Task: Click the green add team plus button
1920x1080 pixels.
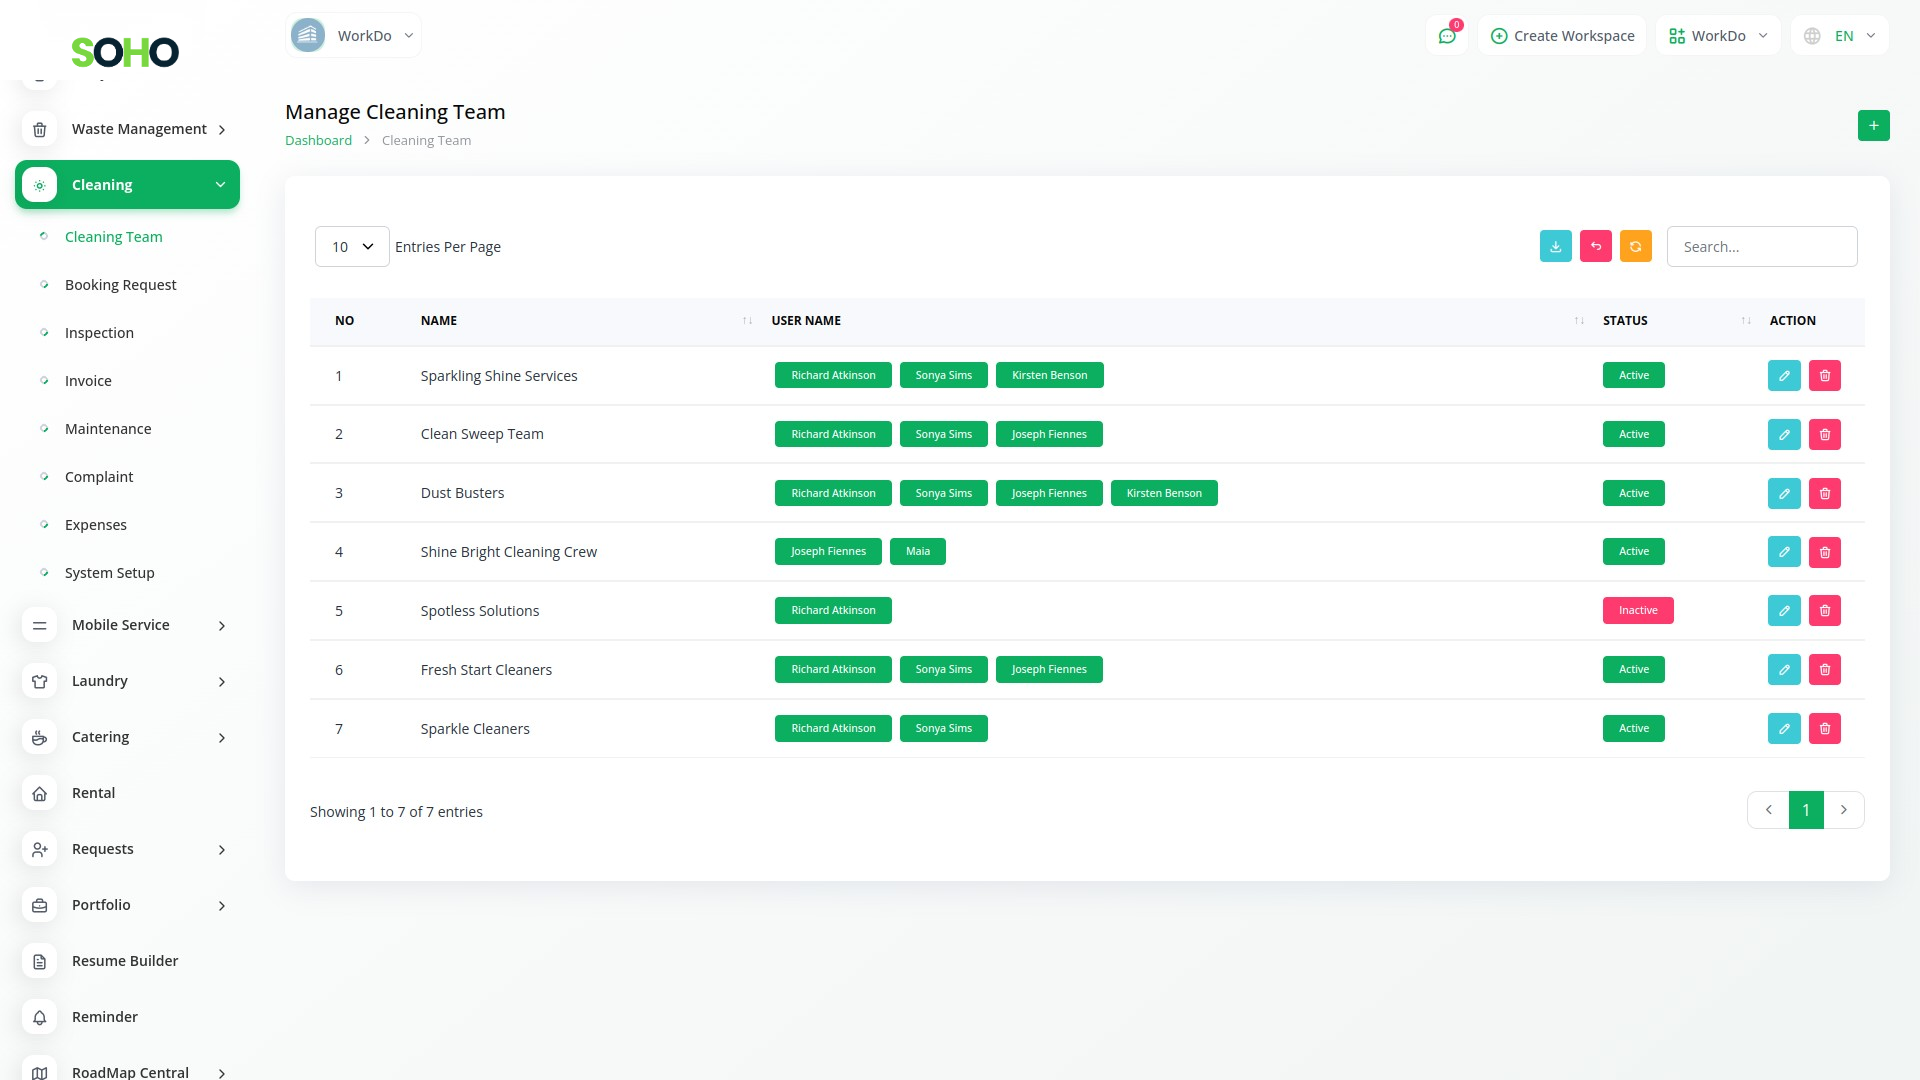Action: (x=1873, y=126)
